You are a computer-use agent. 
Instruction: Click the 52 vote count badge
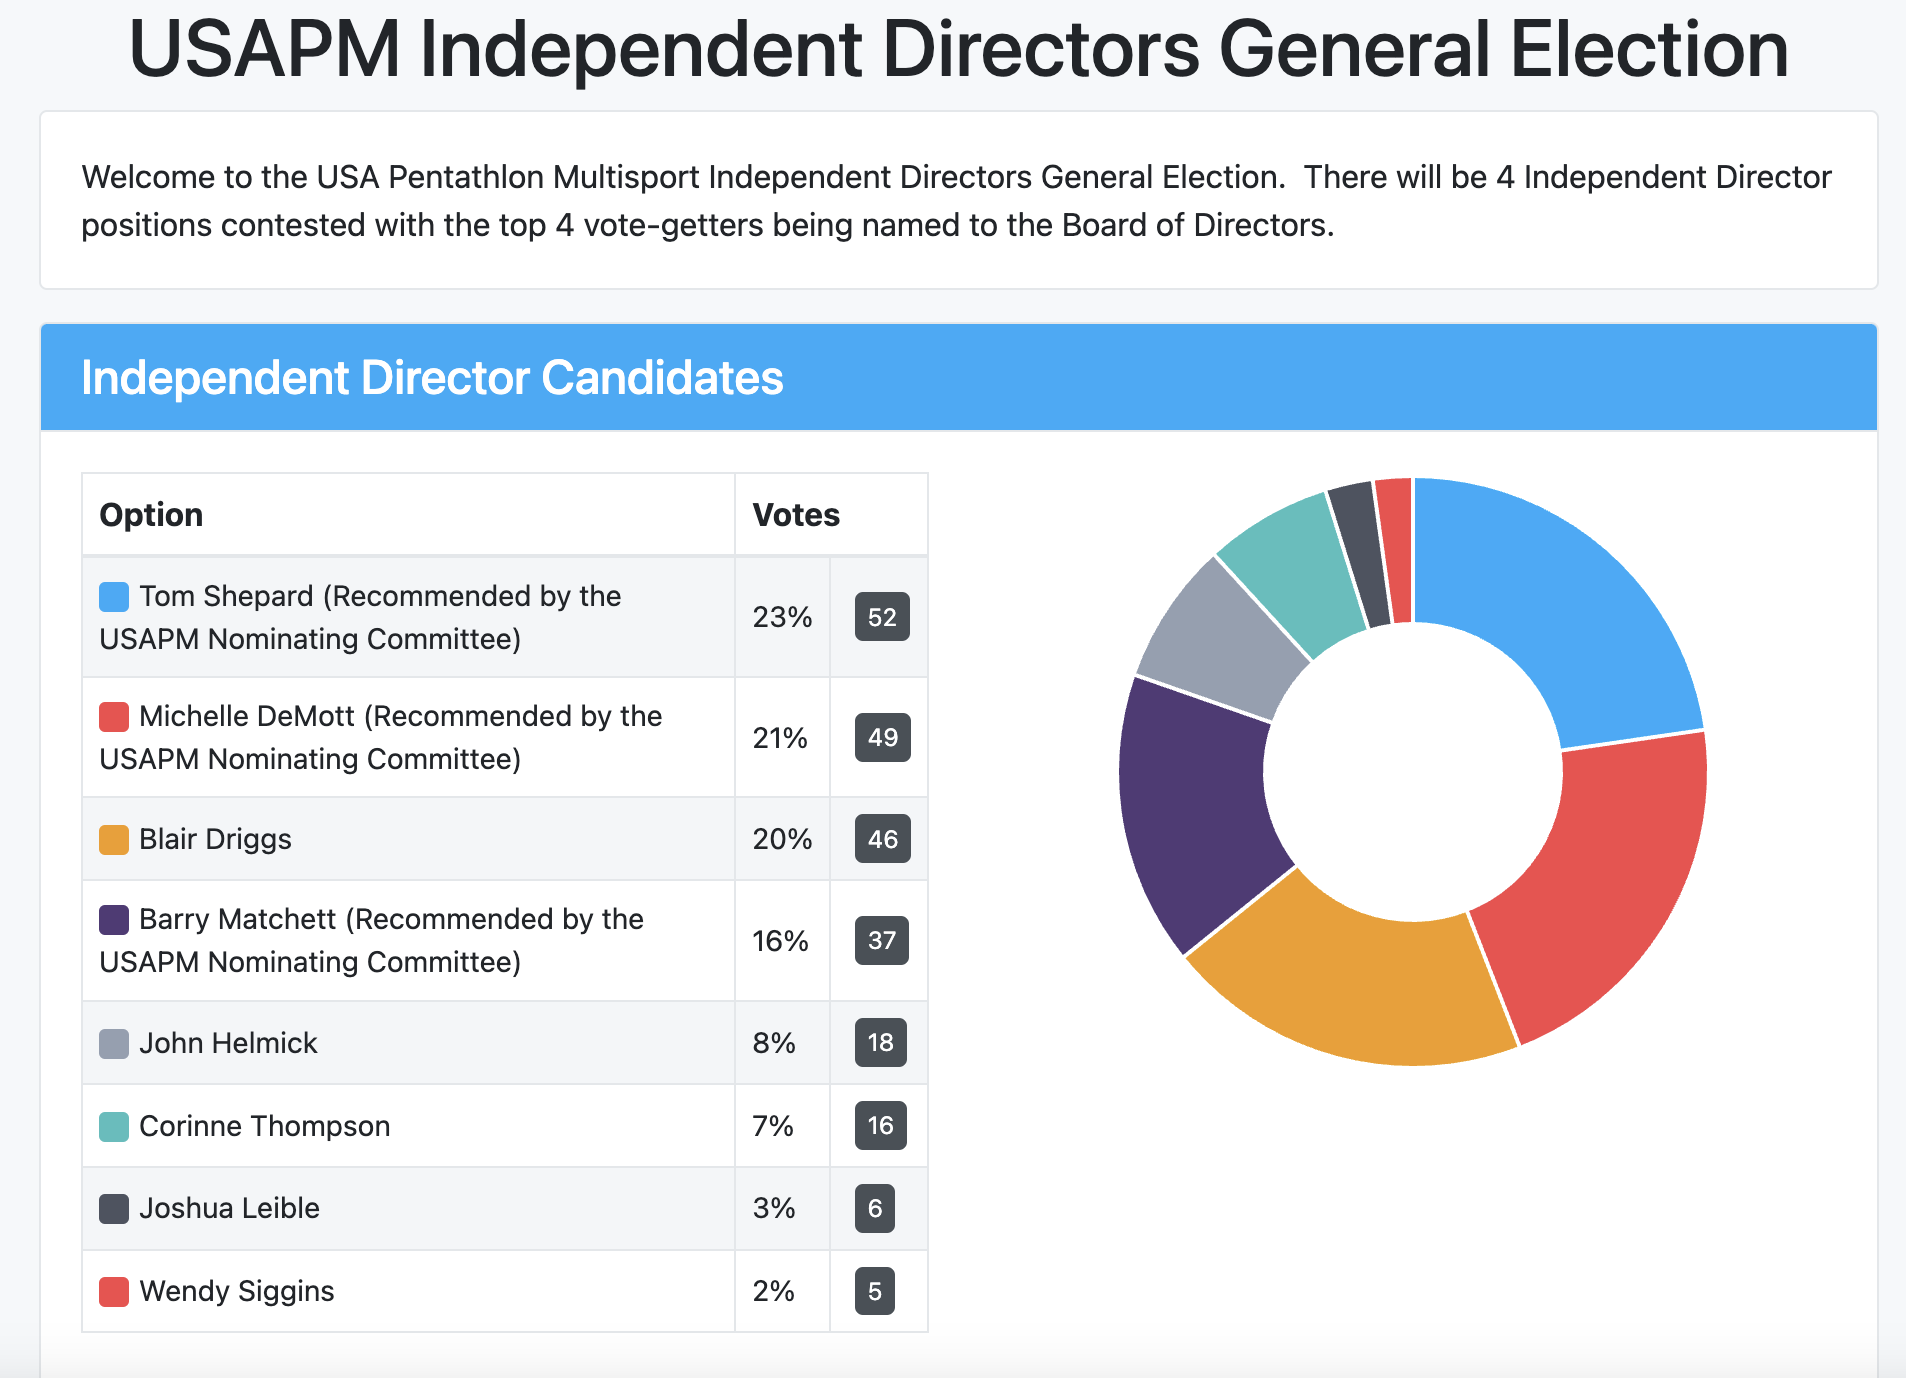[880, 617]
